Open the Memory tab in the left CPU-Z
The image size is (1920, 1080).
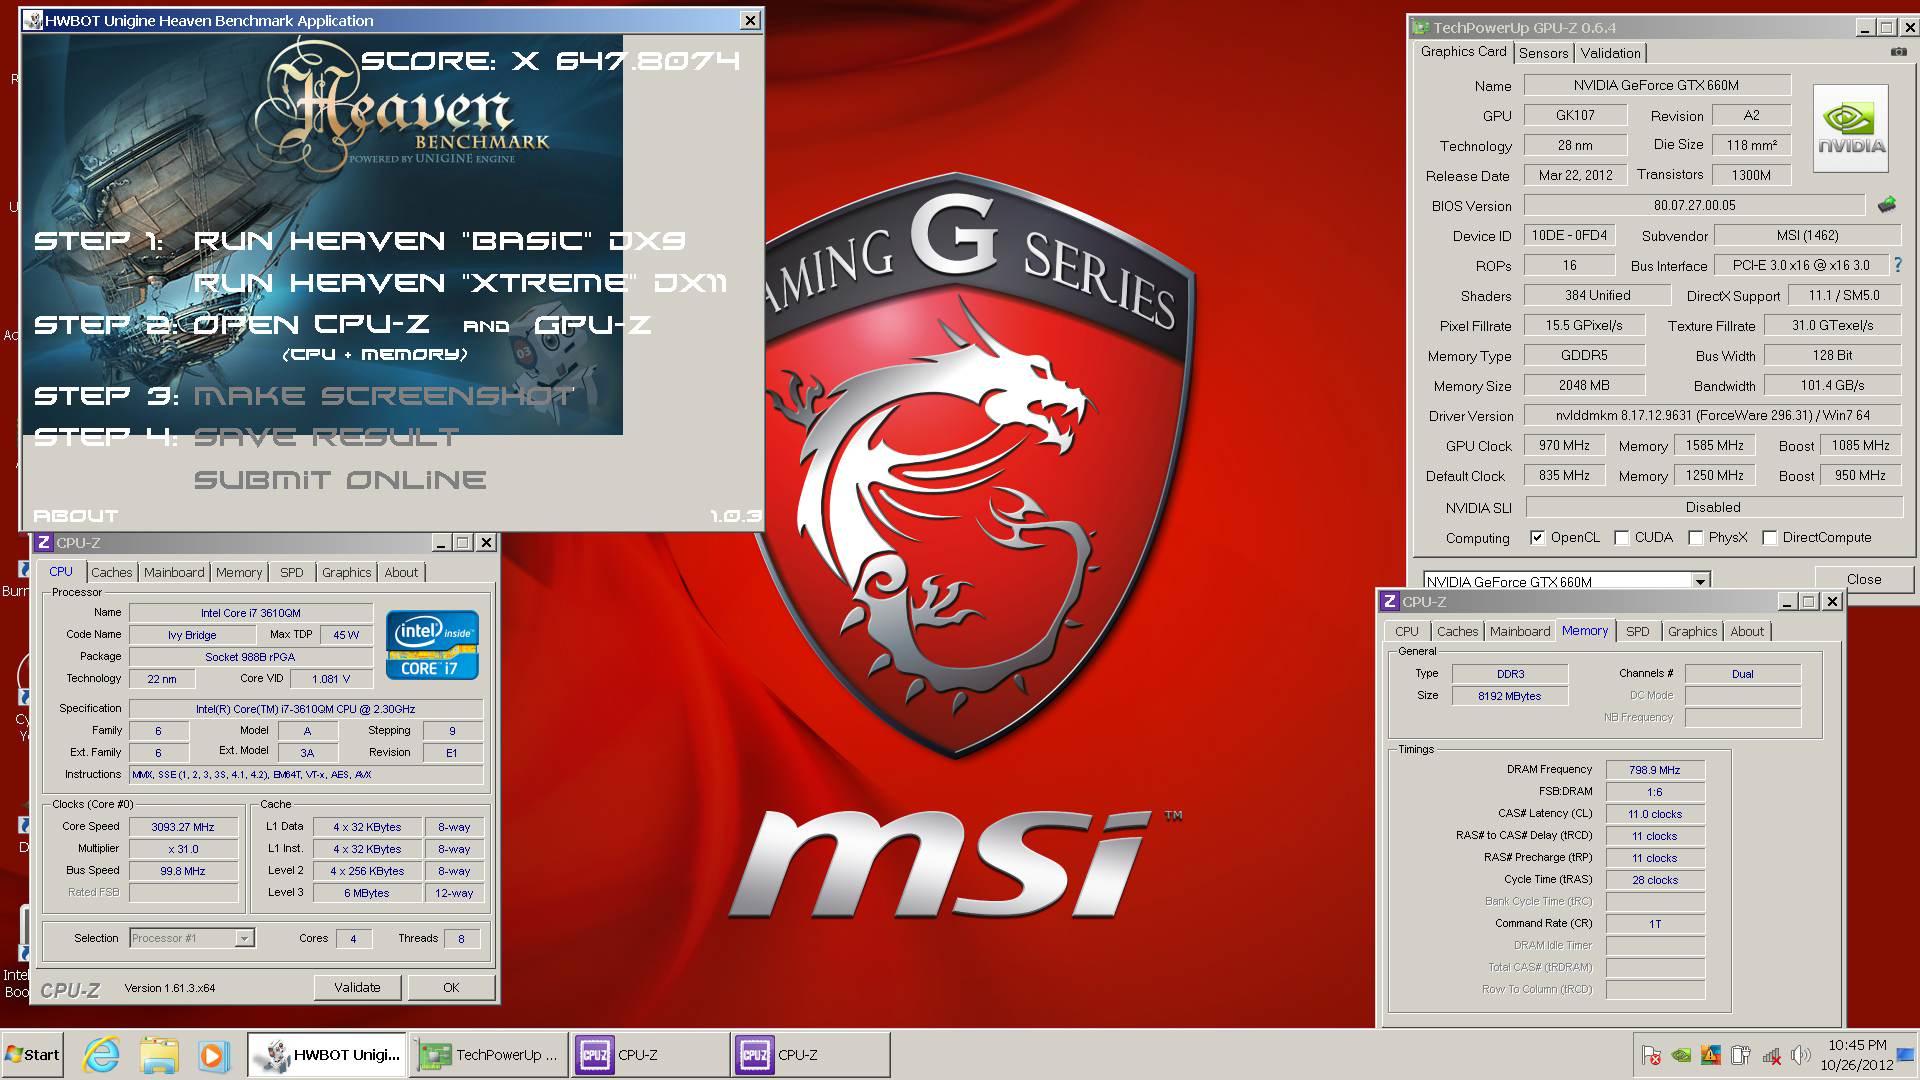(239, 572)
